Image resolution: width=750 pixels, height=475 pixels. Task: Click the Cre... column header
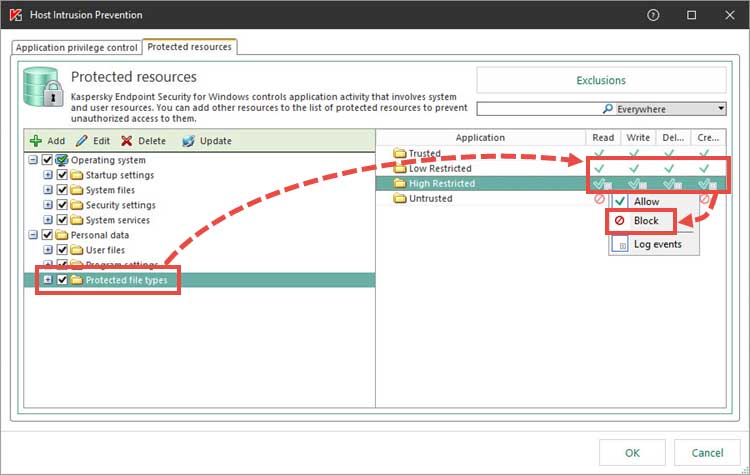[708, 138]
